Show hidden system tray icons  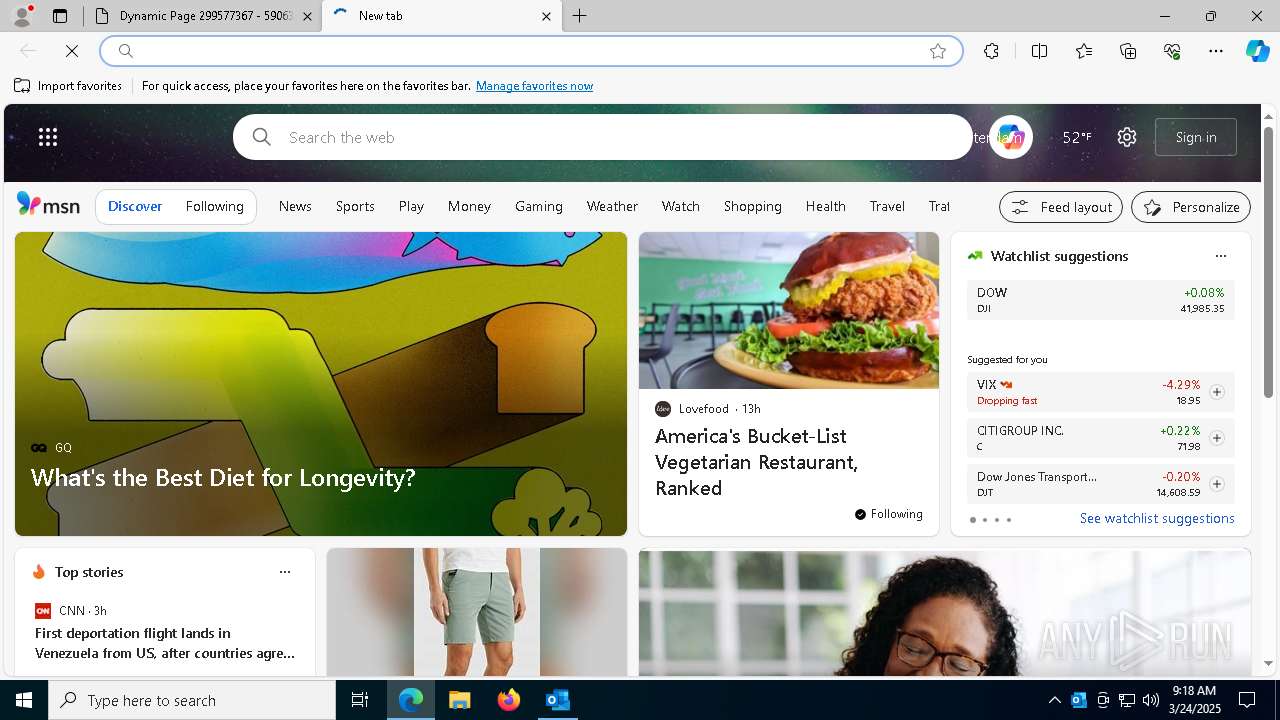point(1054,700)
